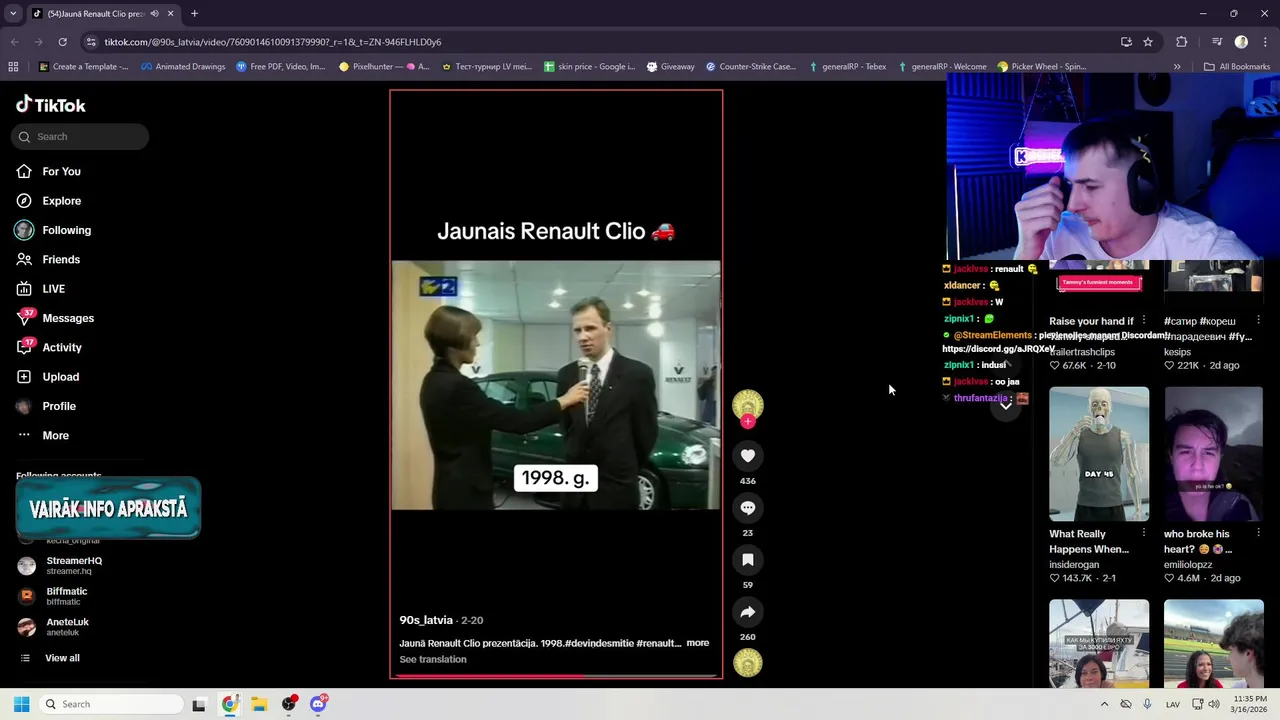The width and height of the screenshot is (1280, 720).
Task: Open Discord from taskbar
Action: (x=318, y=704)
